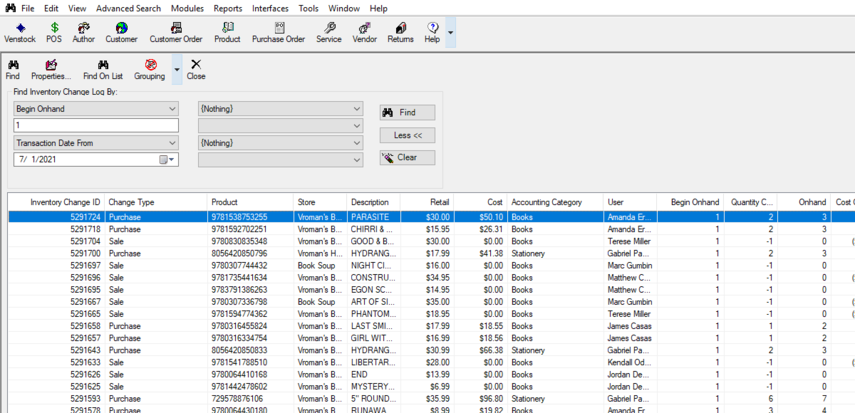This screenshot has width=855, height=413.
Task: Open the Customer toolbar icon
Action: coord(122,33)
